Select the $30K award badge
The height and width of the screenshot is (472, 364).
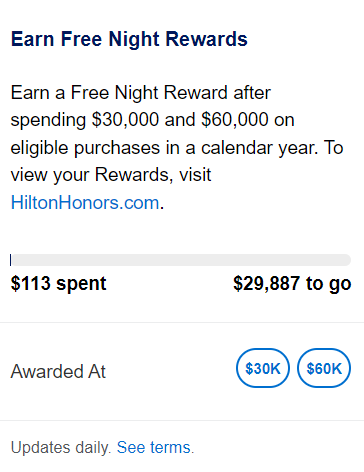point(263,368)
